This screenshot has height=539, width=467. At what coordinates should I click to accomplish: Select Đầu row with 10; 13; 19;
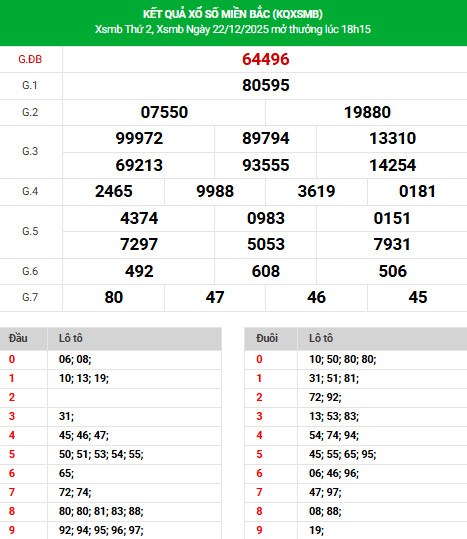click(x=111, y=378)
